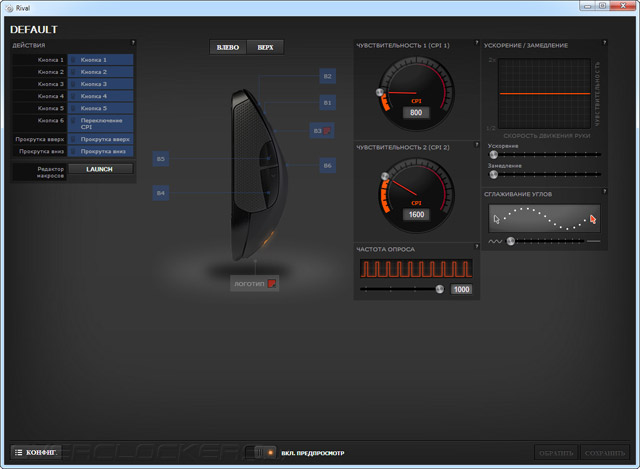Open the Логотип illumination color swatch
The height and width of the screenshot is (469, 640).
(271, 283)
